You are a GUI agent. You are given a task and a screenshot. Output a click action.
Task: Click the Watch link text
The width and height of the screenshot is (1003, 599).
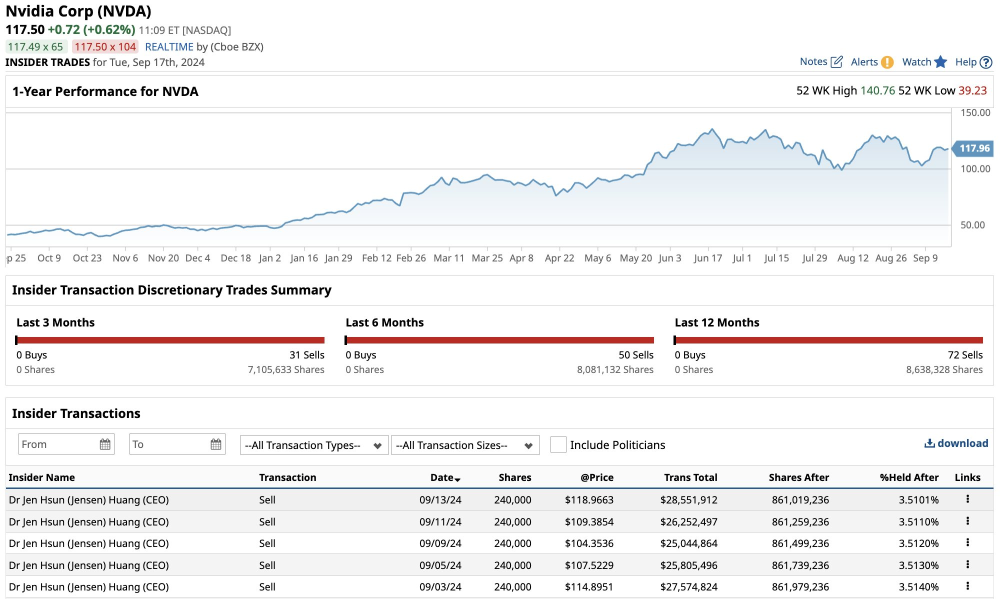pyautogui.click(x=917, y=61)
